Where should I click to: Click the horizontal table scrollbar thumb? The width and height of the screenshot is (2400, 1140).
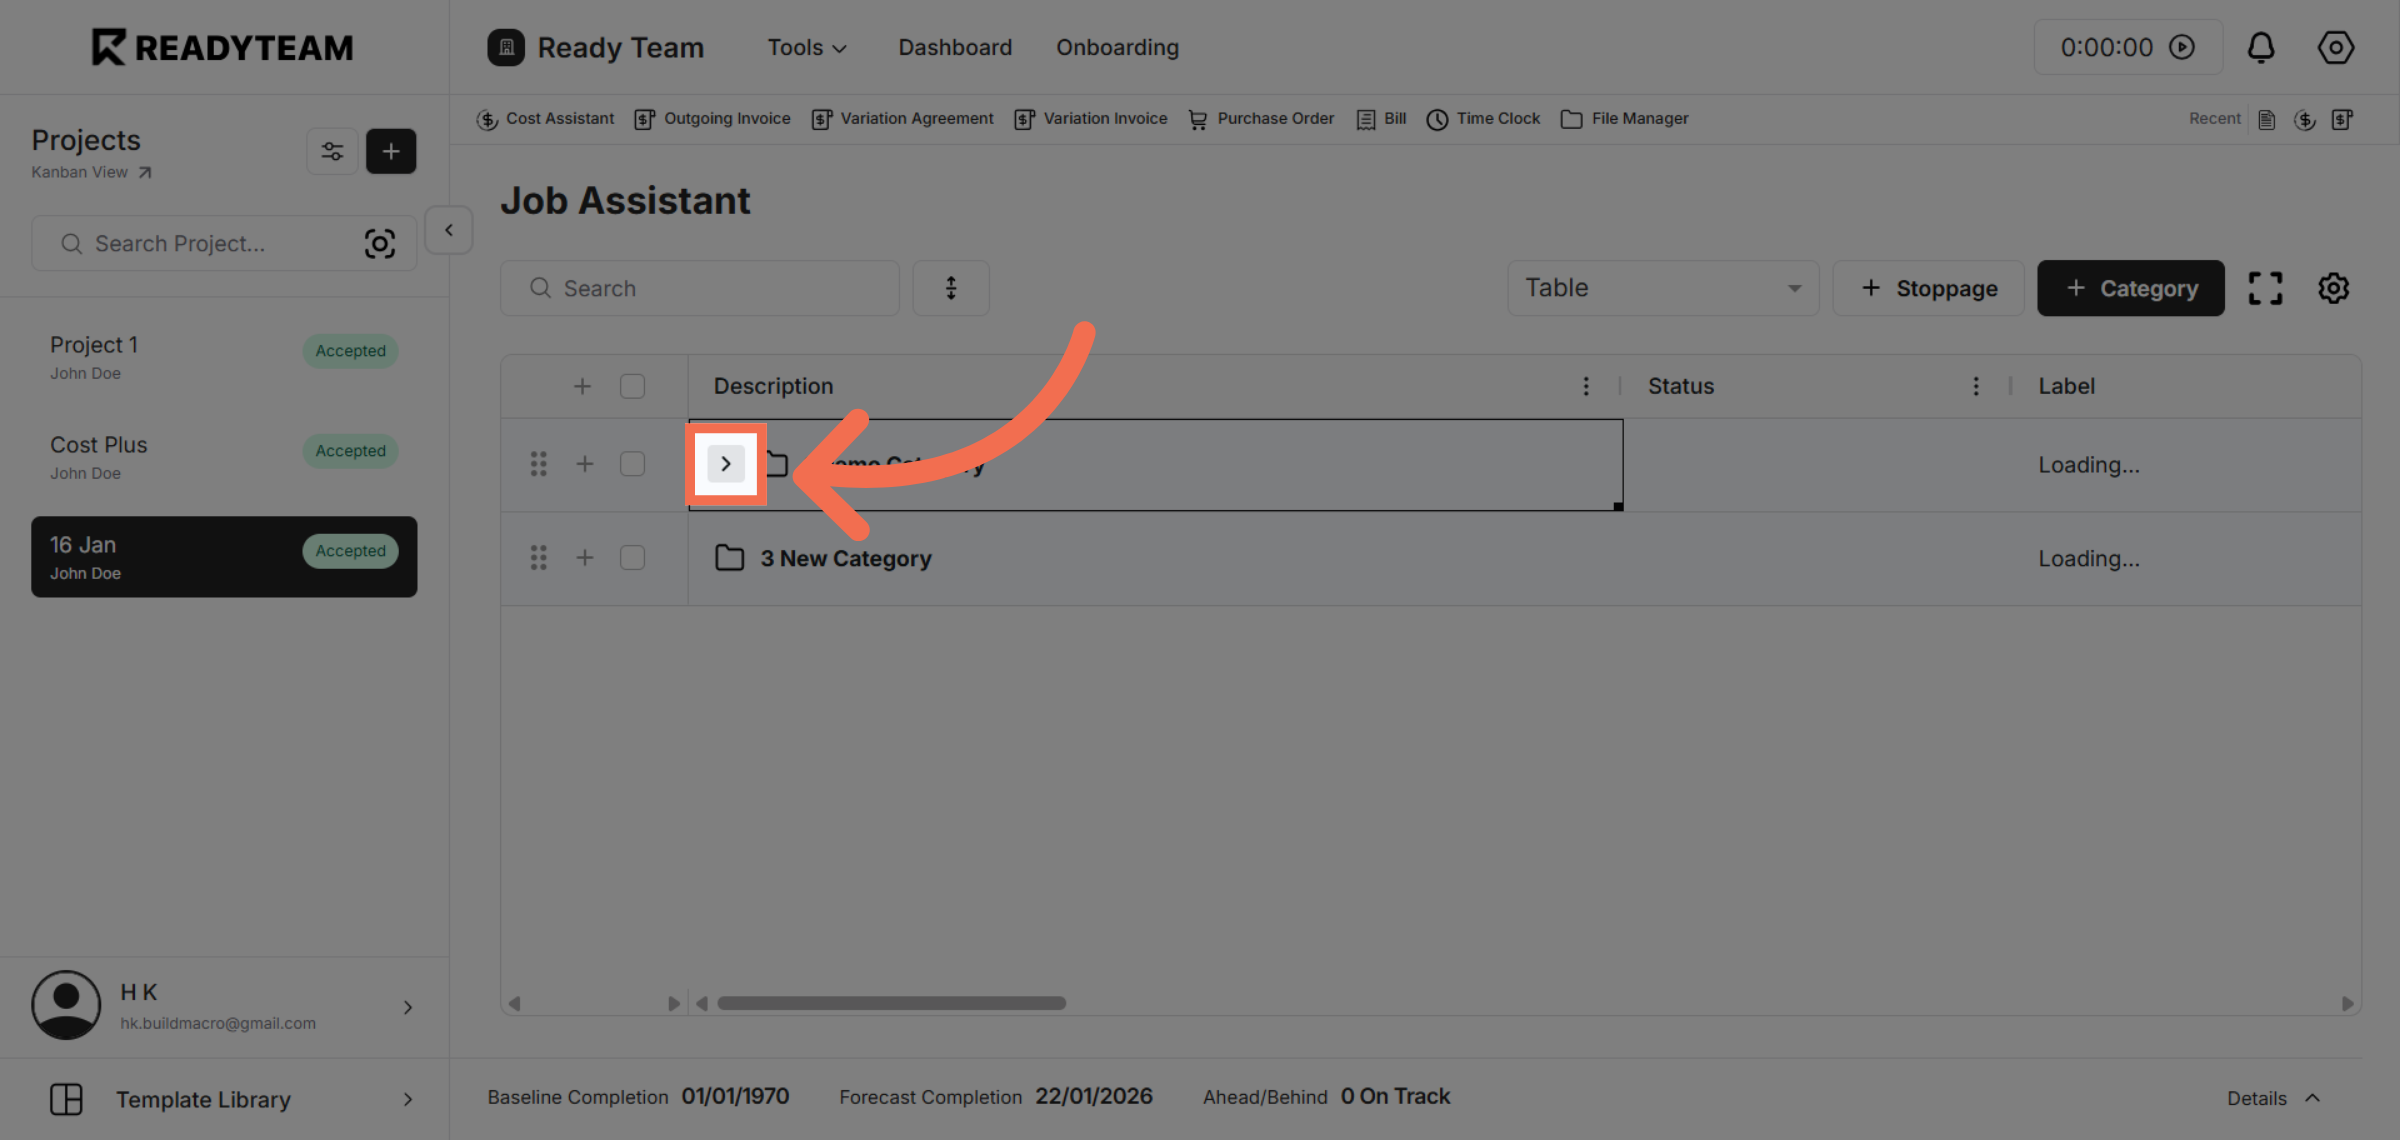tap(891, 1003)
